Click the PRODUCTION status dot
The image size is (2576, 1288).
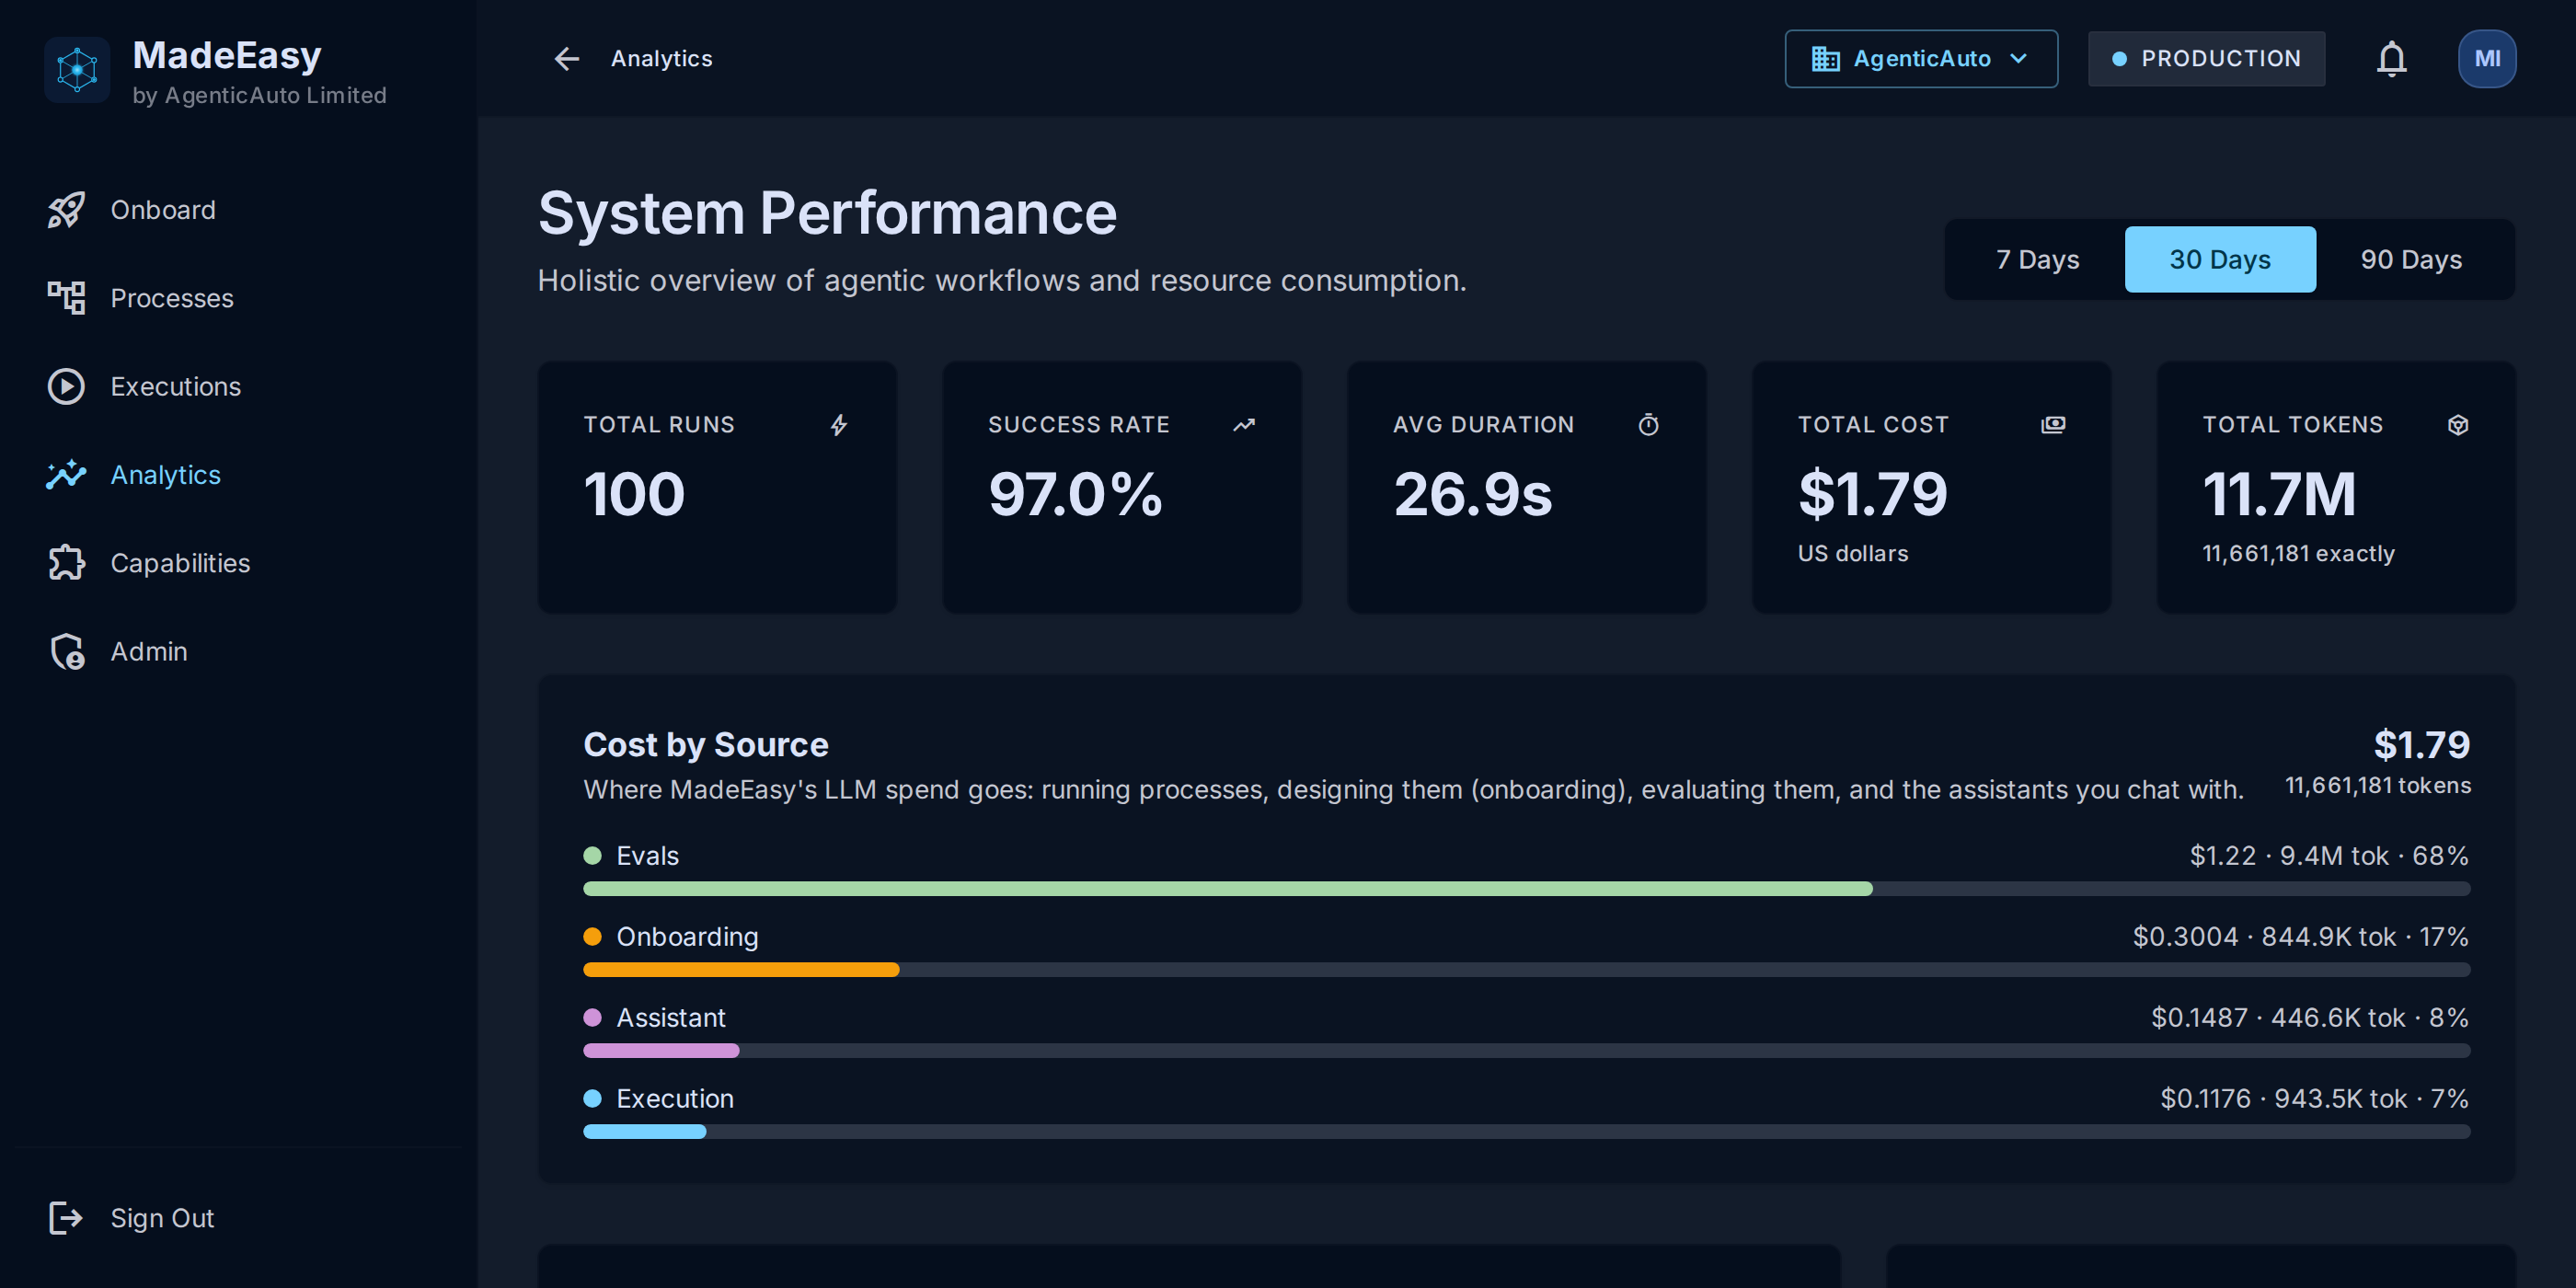pyautogui.click(x=2118, y=59)
